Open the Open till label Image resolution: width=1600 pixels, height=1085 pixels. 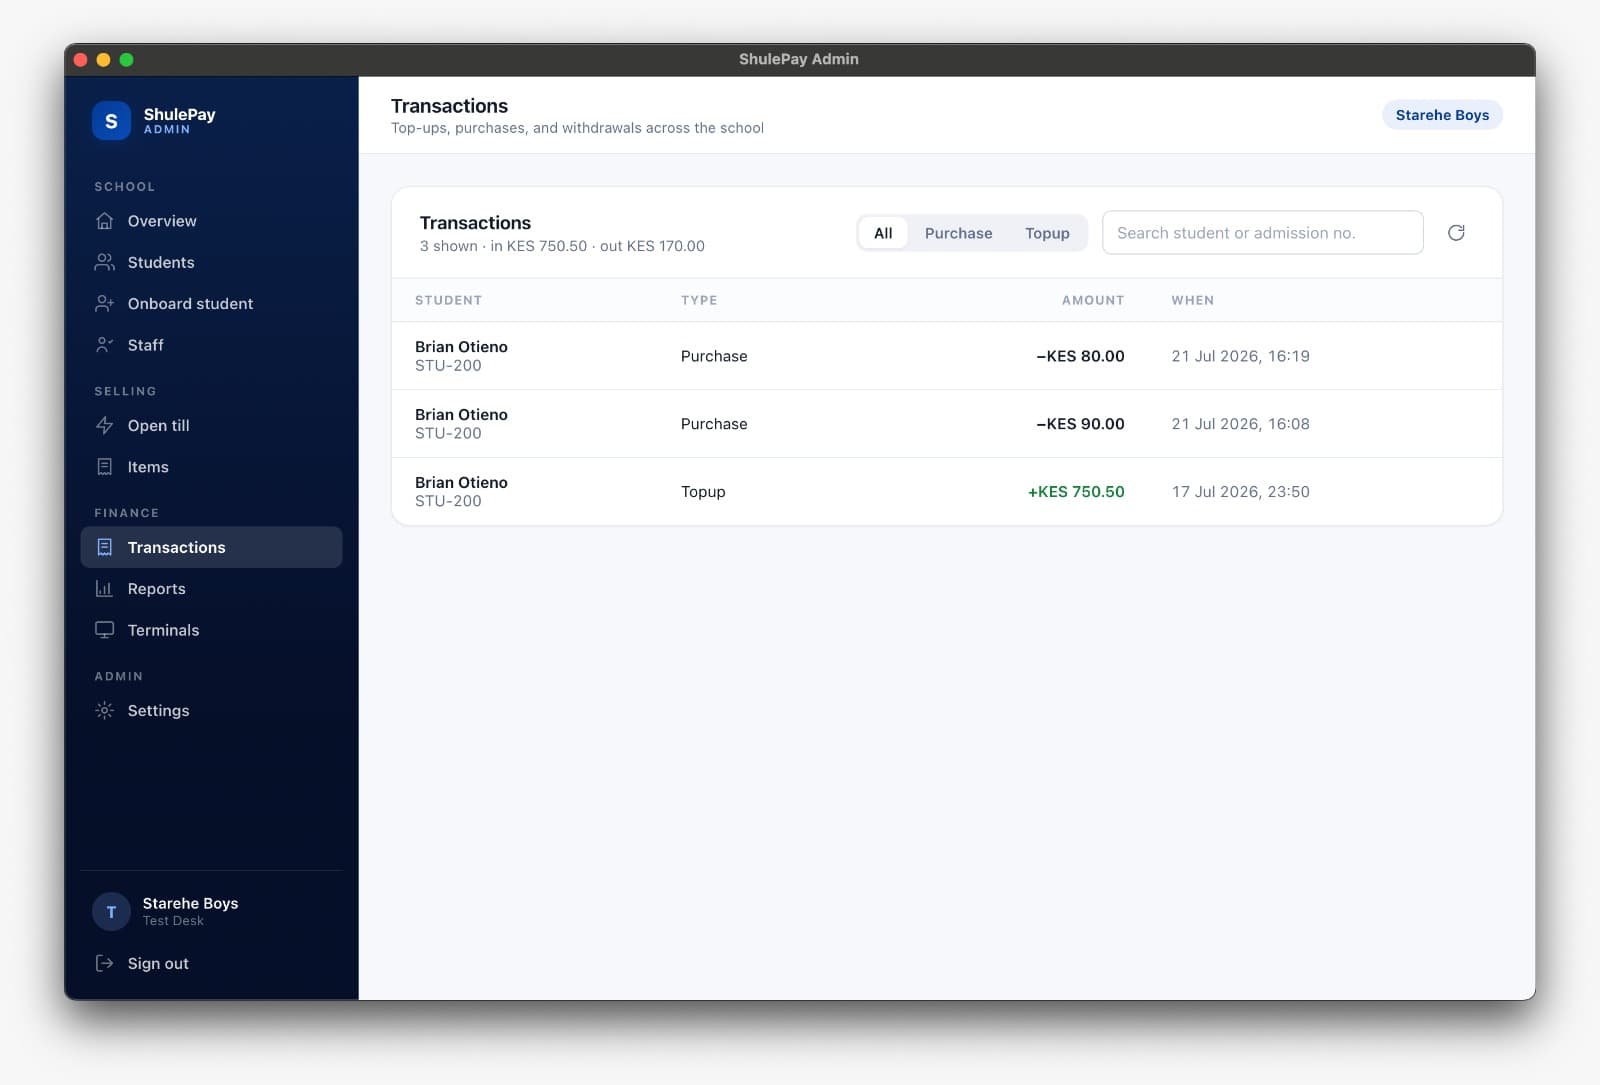(158, 425)
